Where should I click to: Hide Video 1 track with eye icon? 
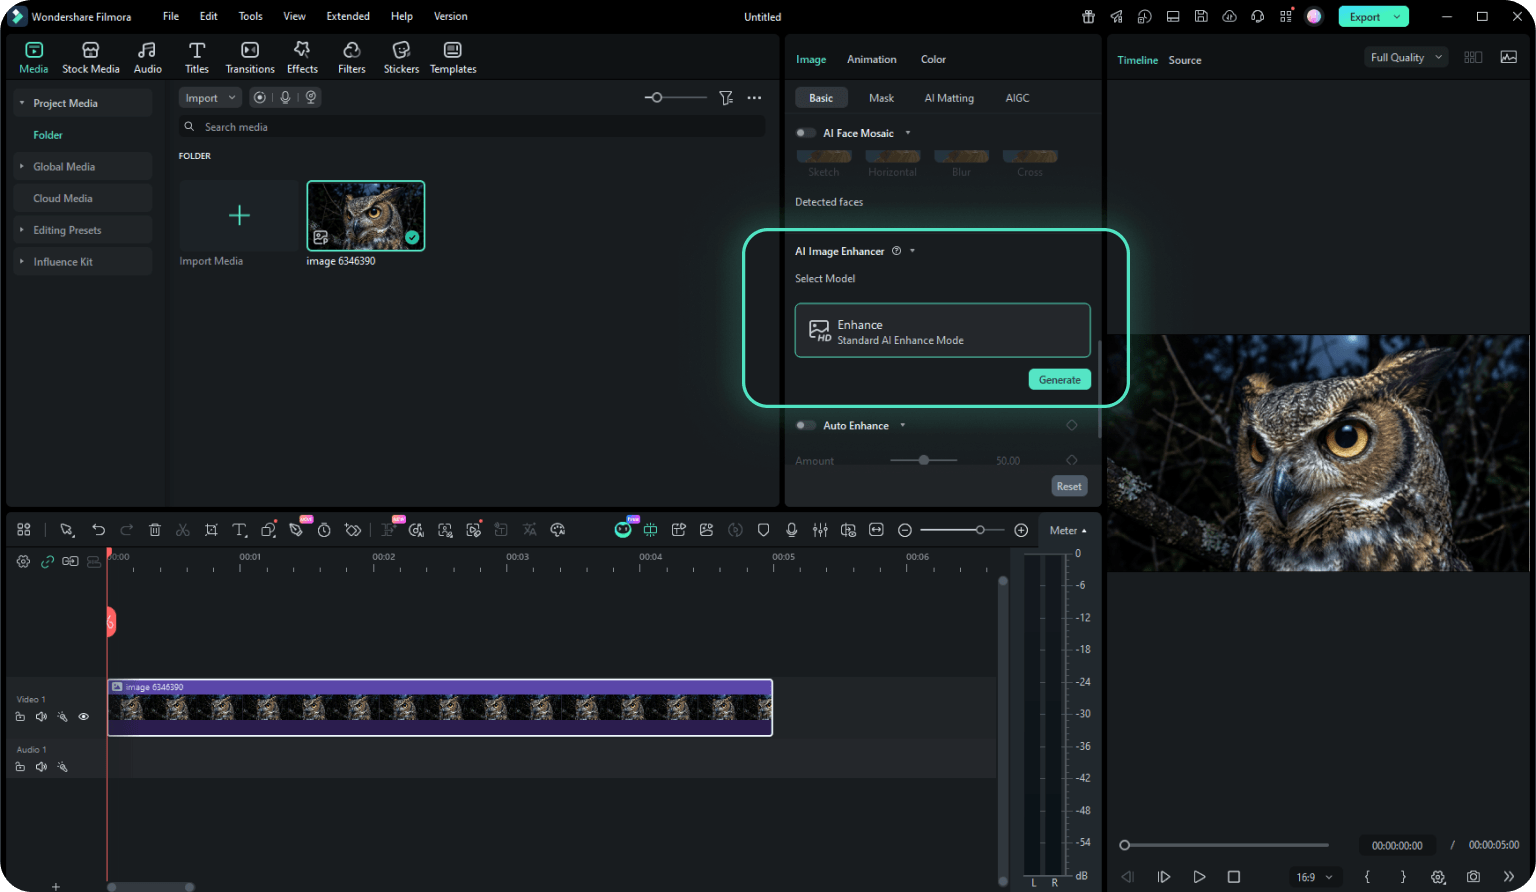pyautogui.click(x=84, y=717)
